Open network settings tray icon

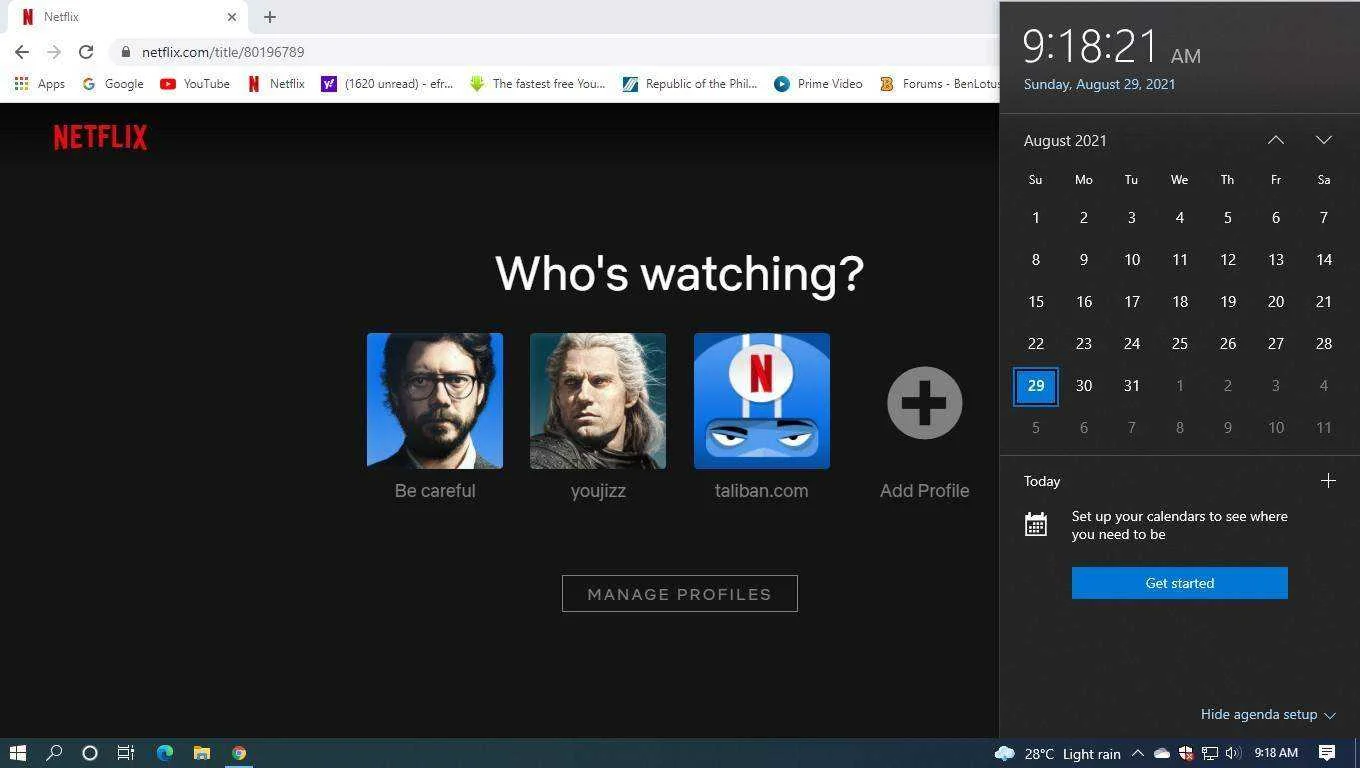(x=1210, y=753)
